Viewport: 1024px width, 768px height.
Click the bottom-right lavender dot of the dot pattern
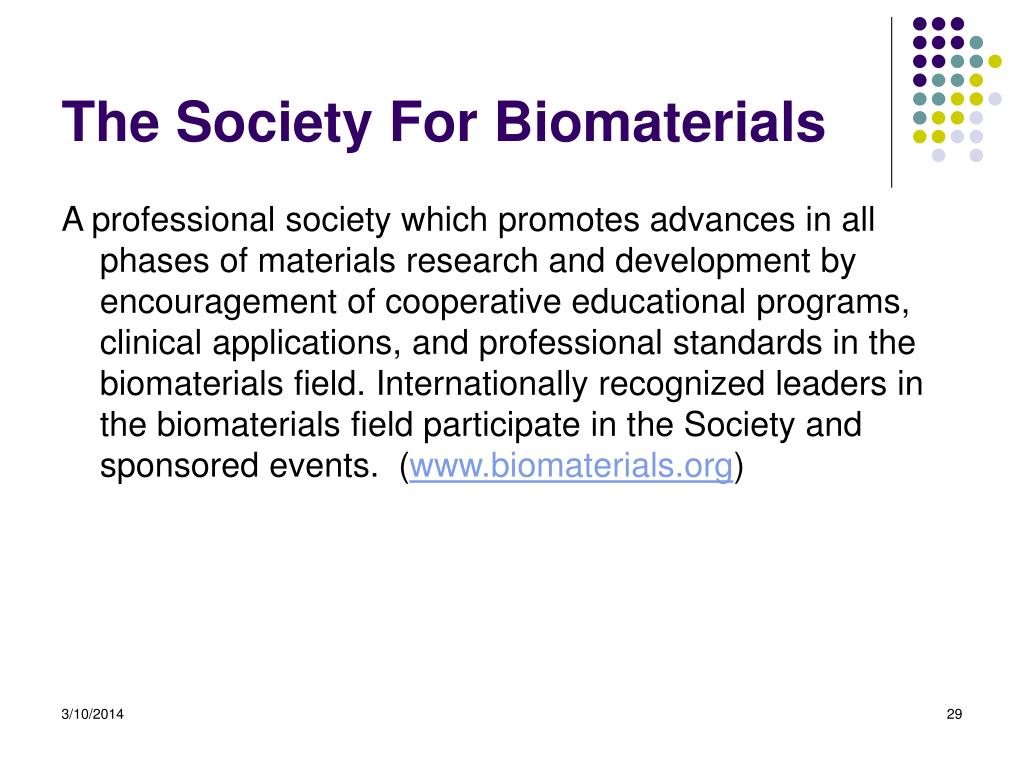[x=976, y=155]
